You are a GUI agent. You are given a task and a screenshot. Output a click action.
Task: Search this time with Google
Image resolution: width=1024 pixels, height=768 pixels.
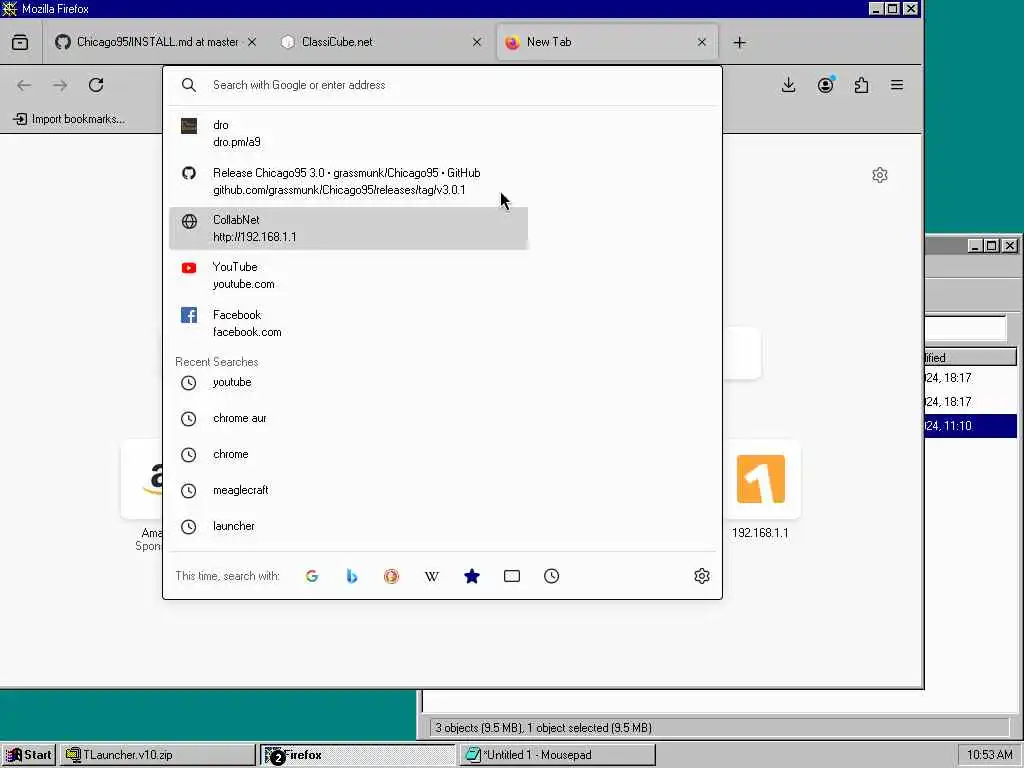pos(312,576)
